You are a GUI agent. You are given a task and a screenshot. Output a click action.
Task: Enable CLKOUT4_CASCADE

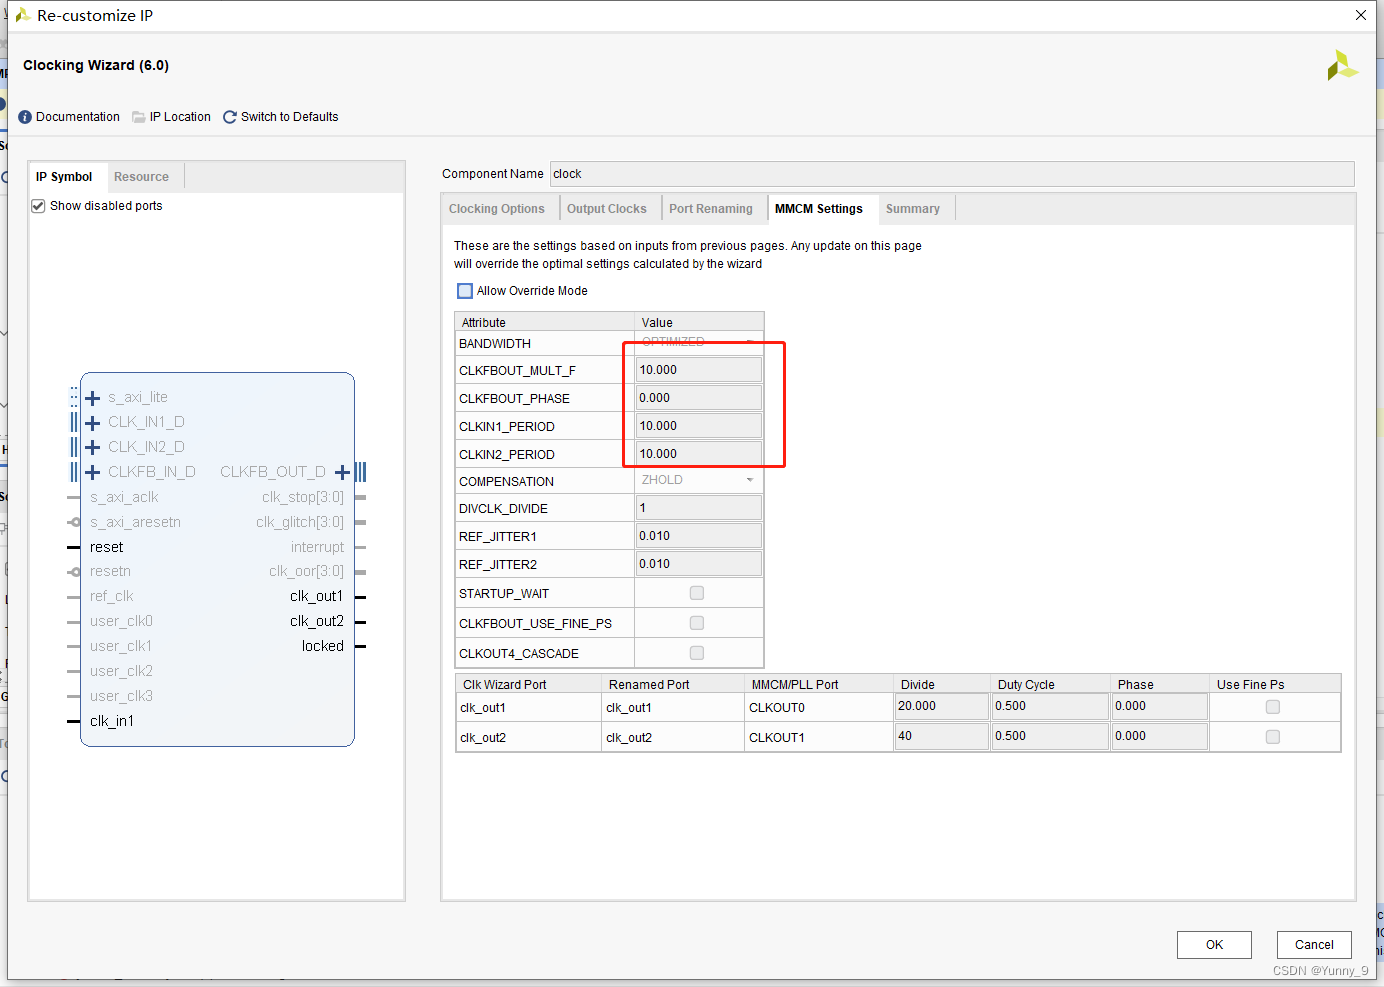tap(696, 652)
